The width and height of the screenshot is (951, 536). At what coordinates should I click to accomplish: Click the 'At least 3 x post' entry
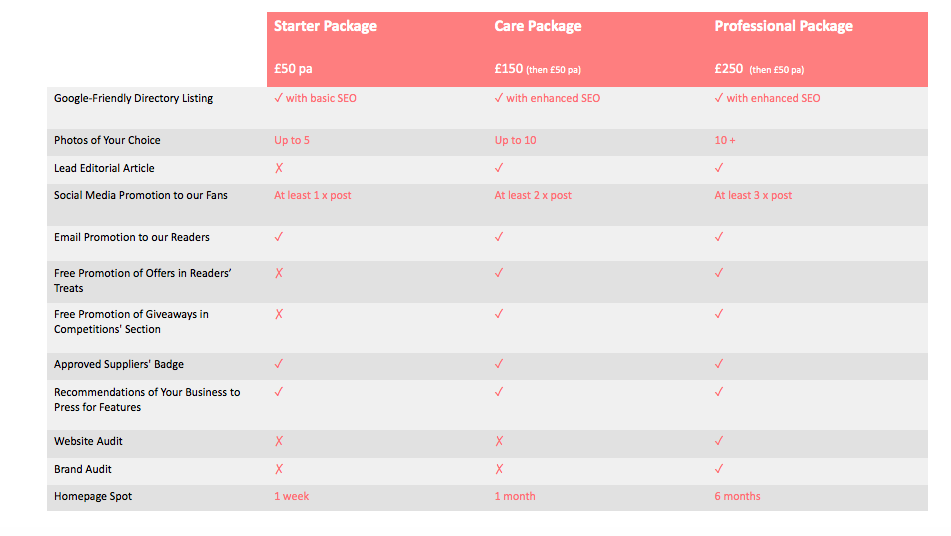click(x=753, y=195)
